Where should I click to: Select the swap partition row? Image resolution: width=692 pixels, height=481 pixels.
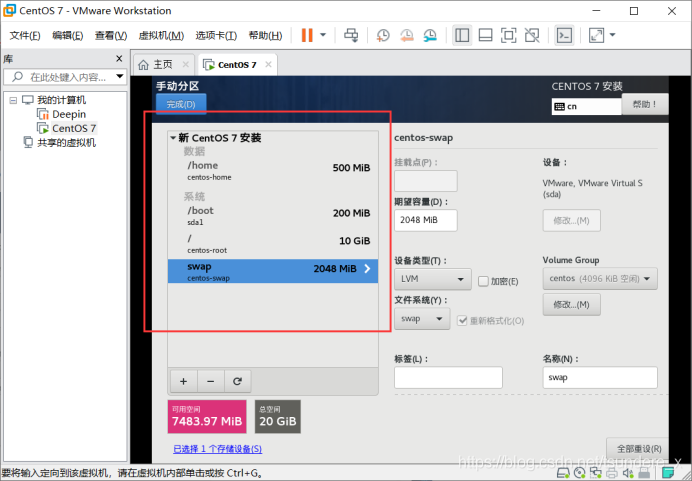point(273,271)
